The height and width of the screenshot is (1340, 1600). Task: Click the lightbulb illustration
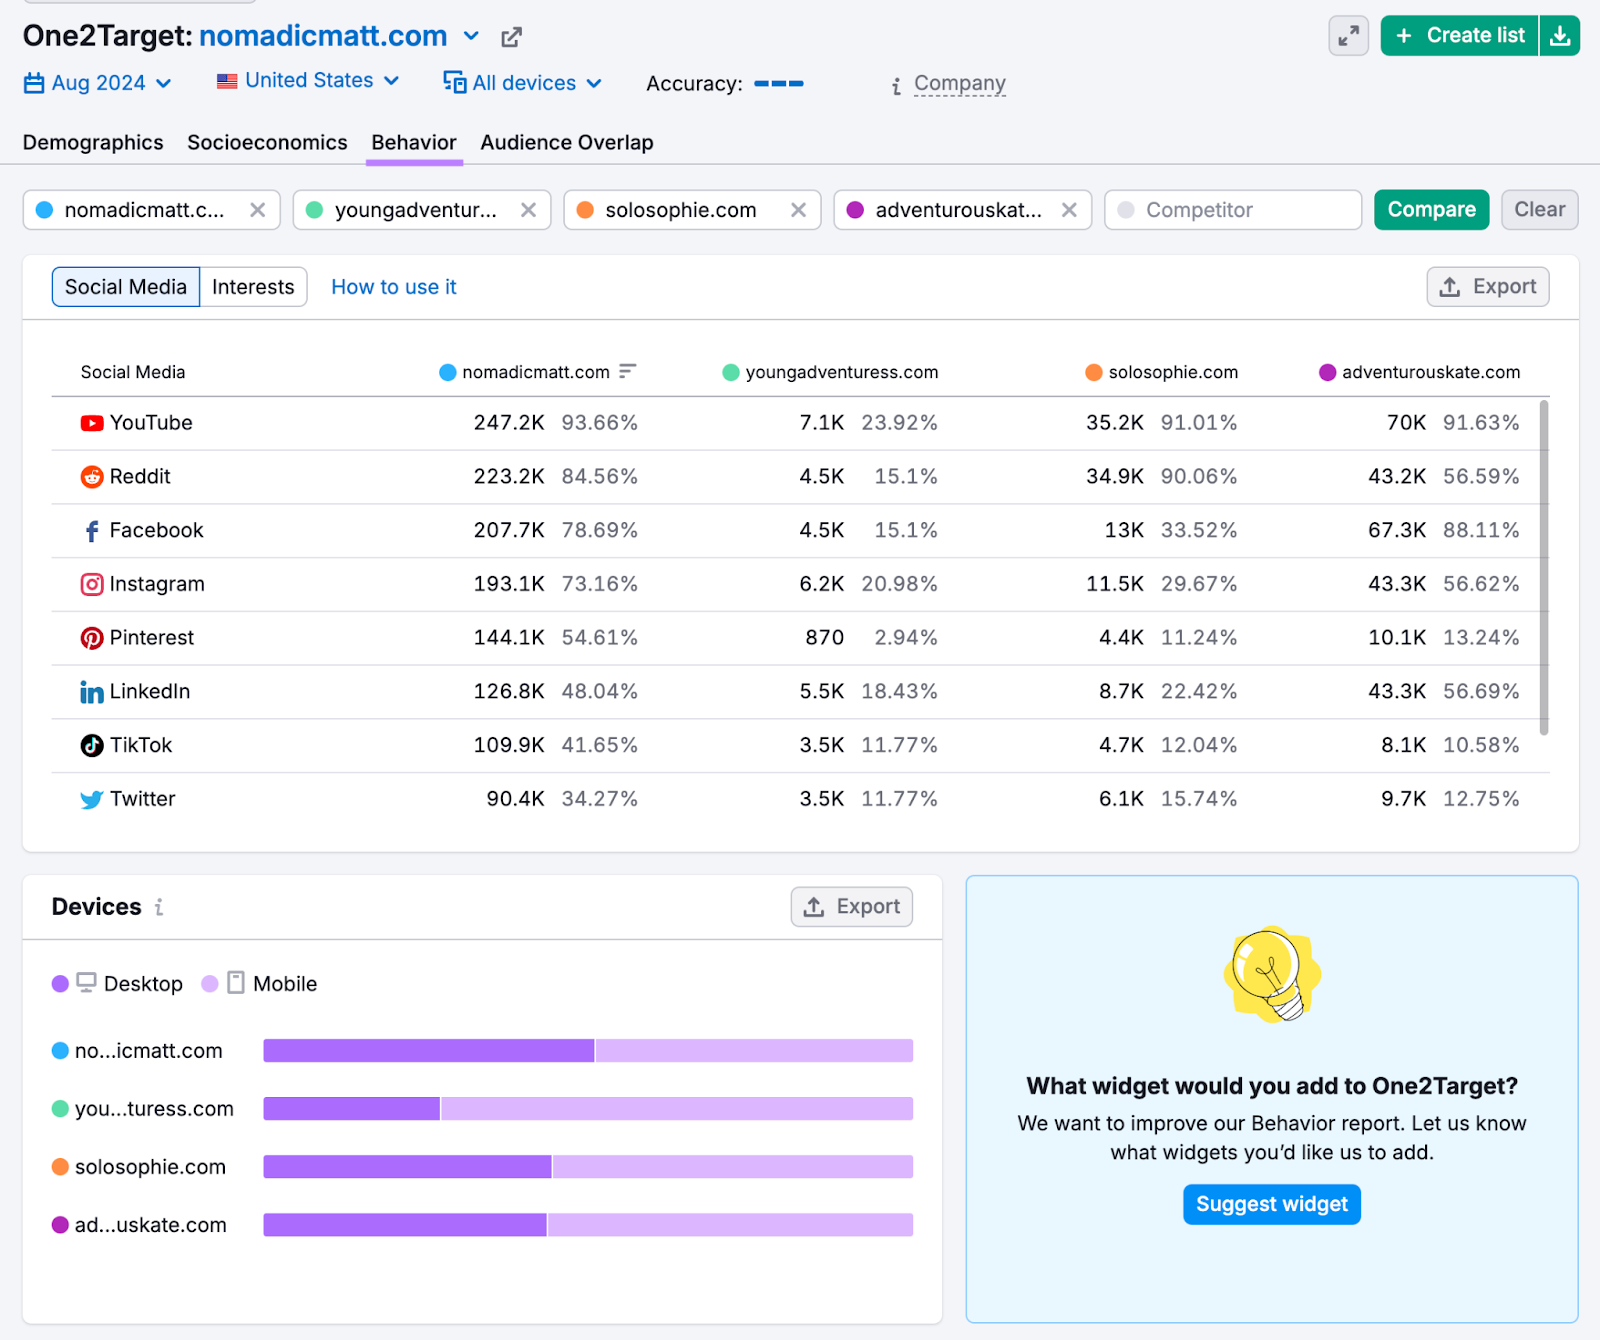click(1272, 975)
